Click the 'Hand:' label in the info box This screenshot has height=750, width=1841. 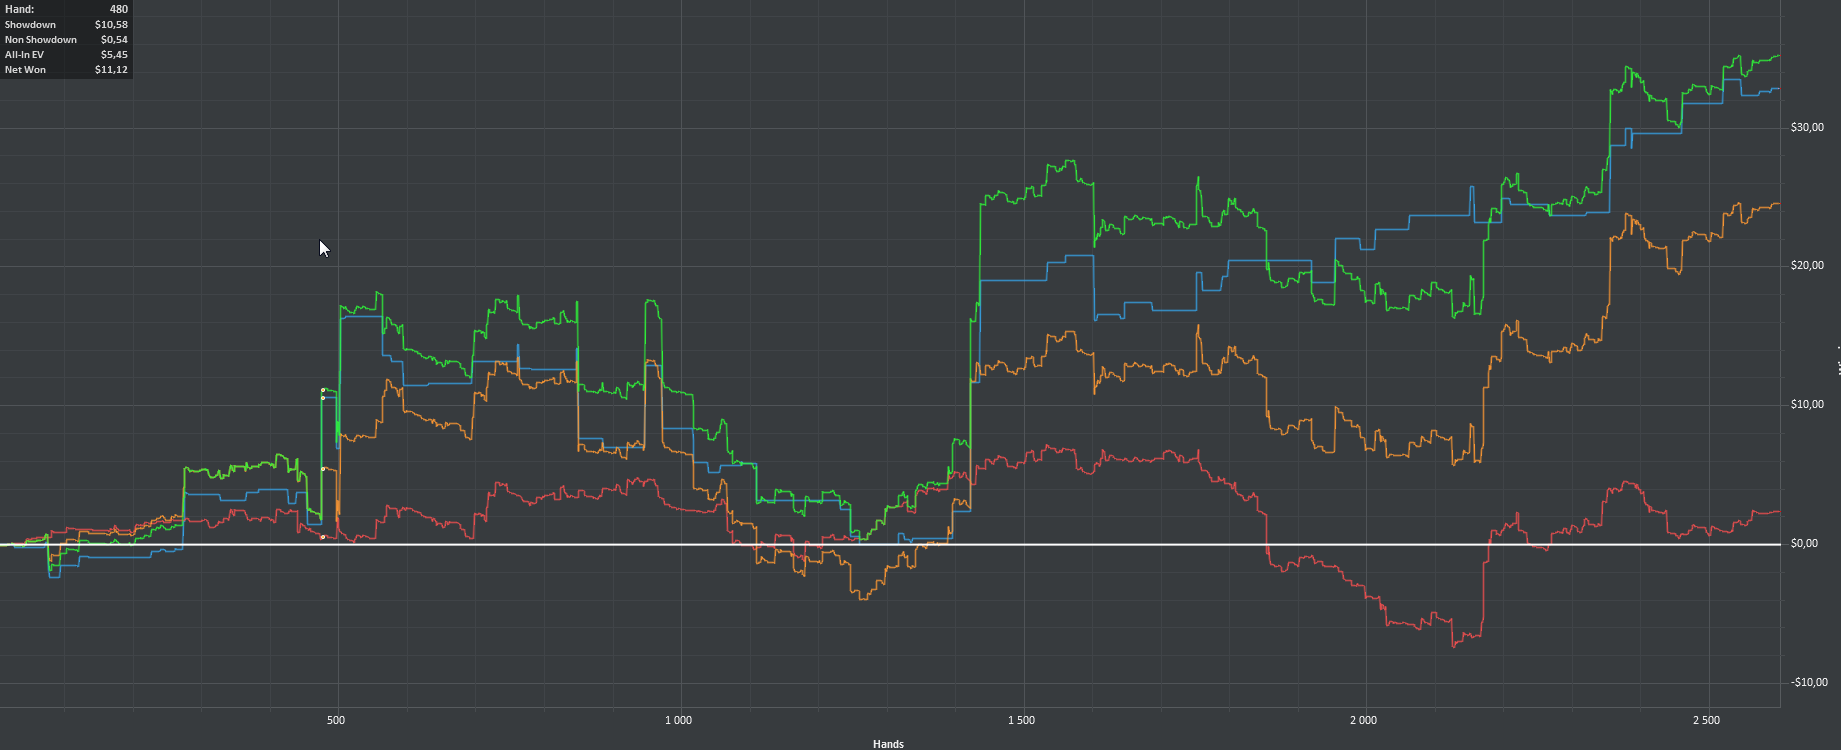click(x=19, y=9)
